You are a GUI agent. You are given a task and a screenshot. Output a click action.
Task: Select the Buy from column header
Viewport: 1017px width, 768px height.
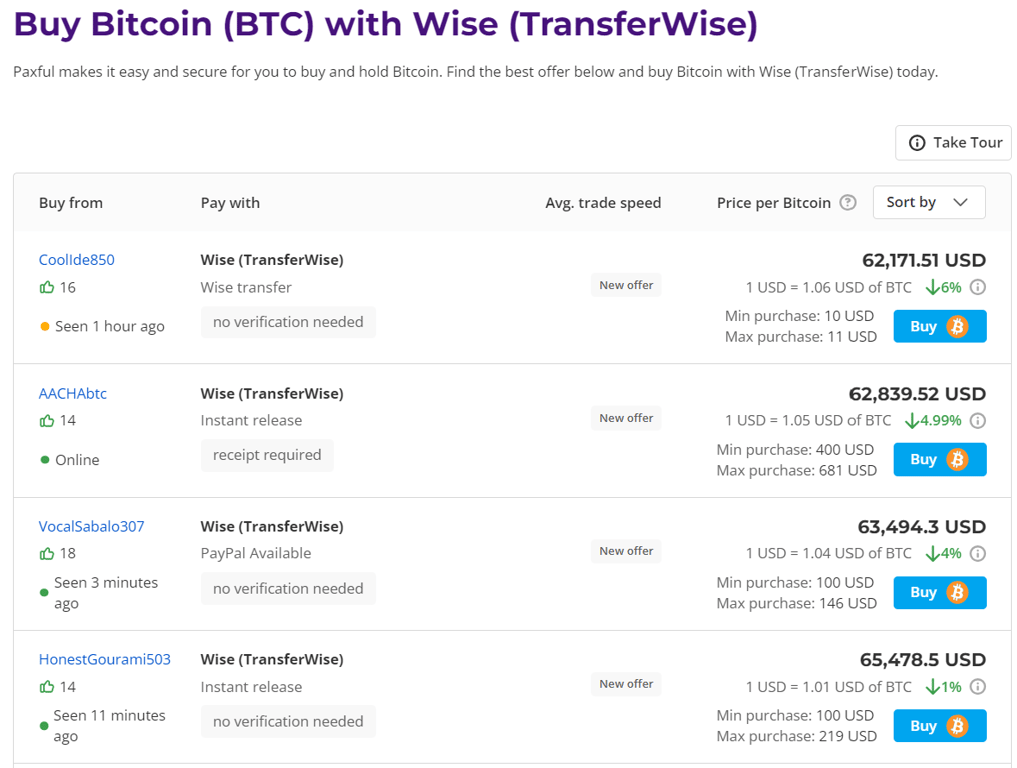click(x=70, y=202)
